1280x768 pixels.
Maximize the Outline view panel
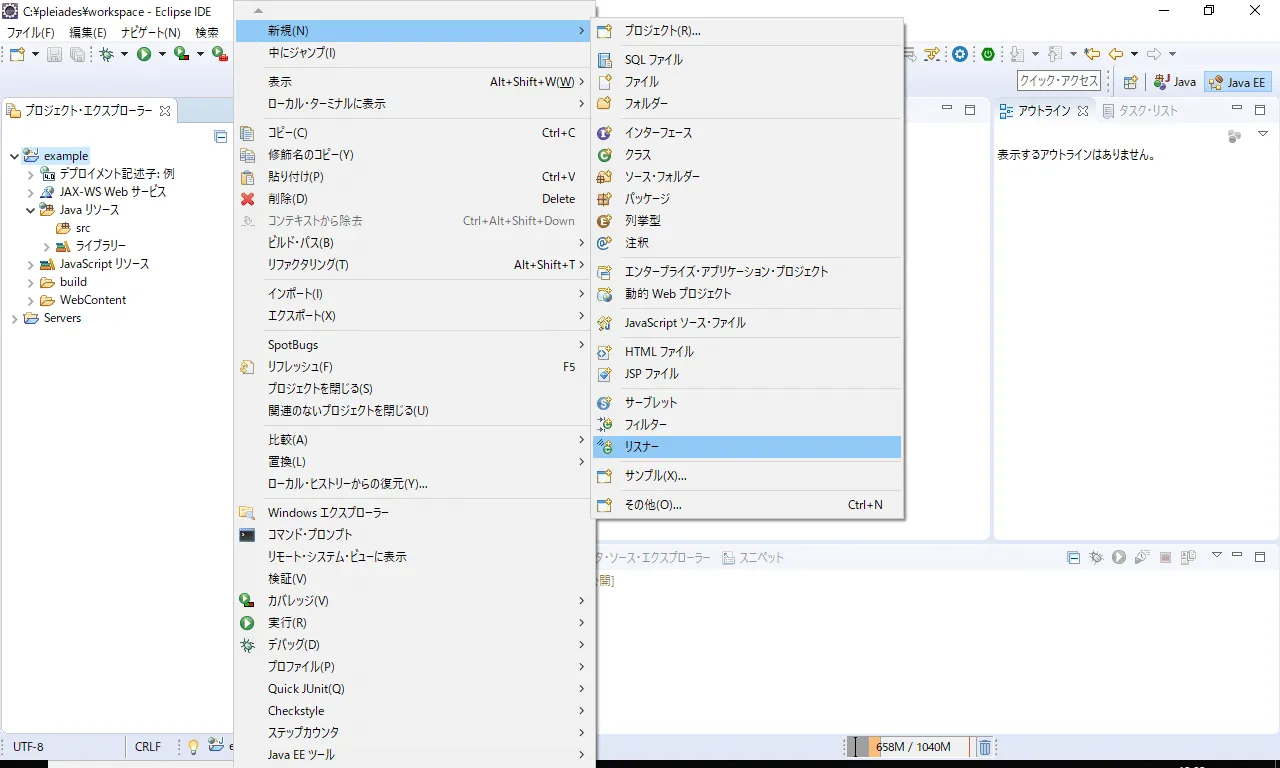tap(1260, 110)
